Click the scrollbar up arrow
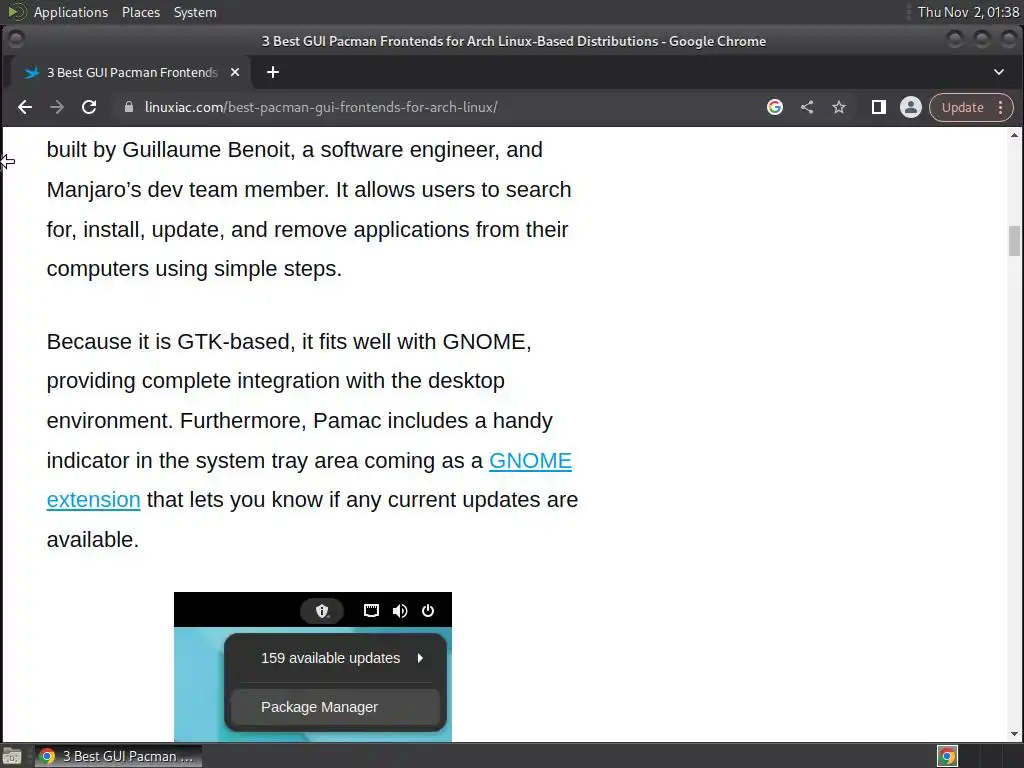 [1014, 135]
